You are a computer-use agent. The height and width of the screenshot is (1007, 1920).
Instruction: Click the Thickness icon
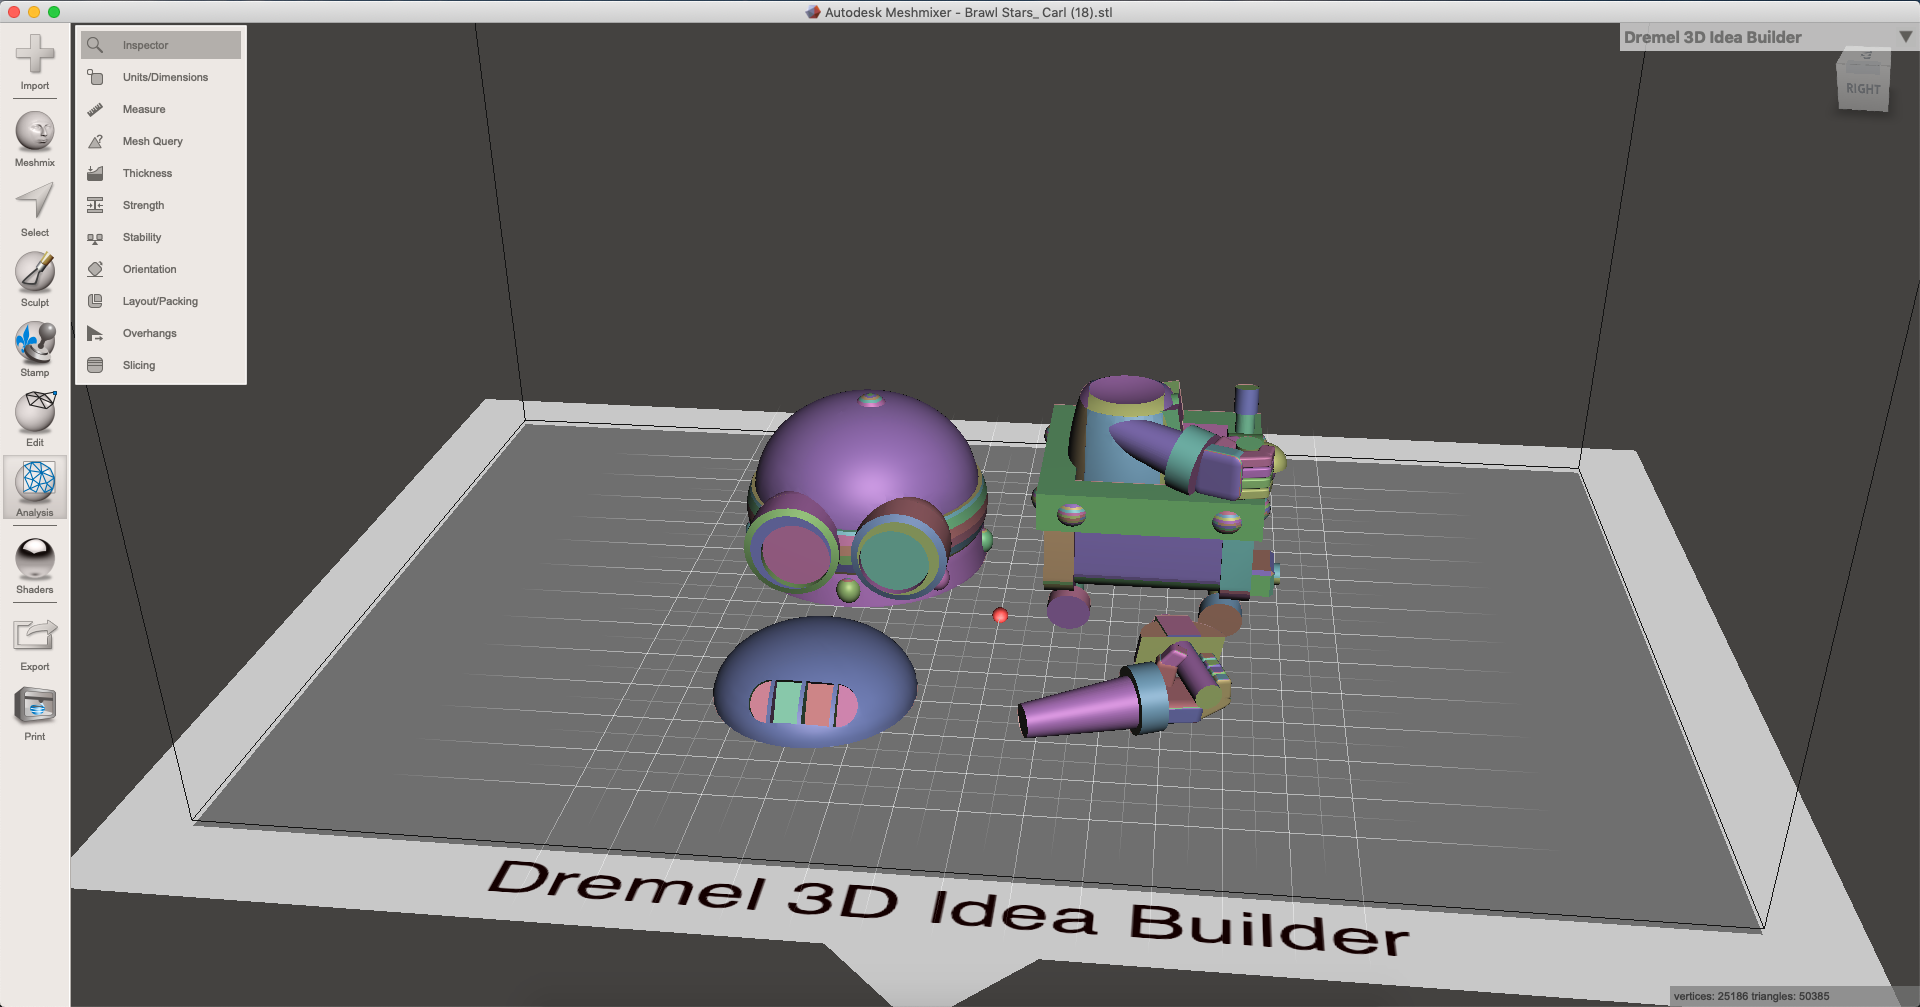coord(95,173)
